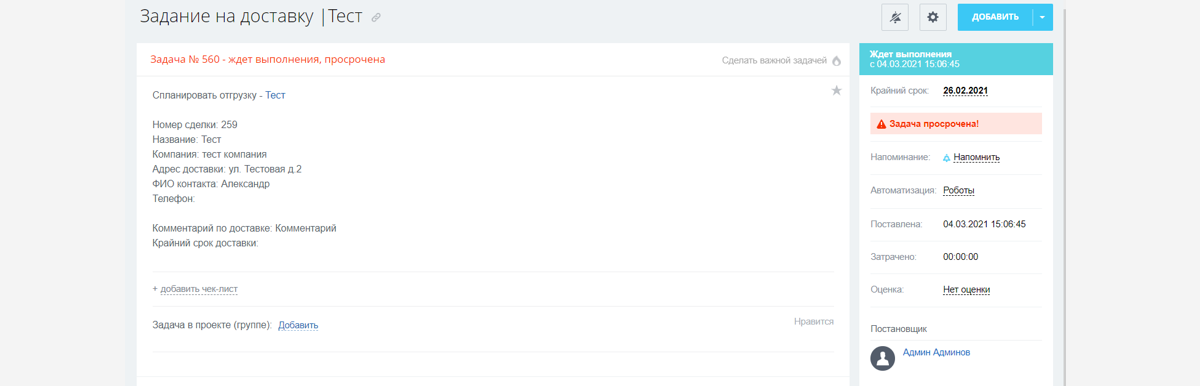The image size is (1200, 386).
Task: Select the Номер сделки: 259 line
Action: (195, 125)
